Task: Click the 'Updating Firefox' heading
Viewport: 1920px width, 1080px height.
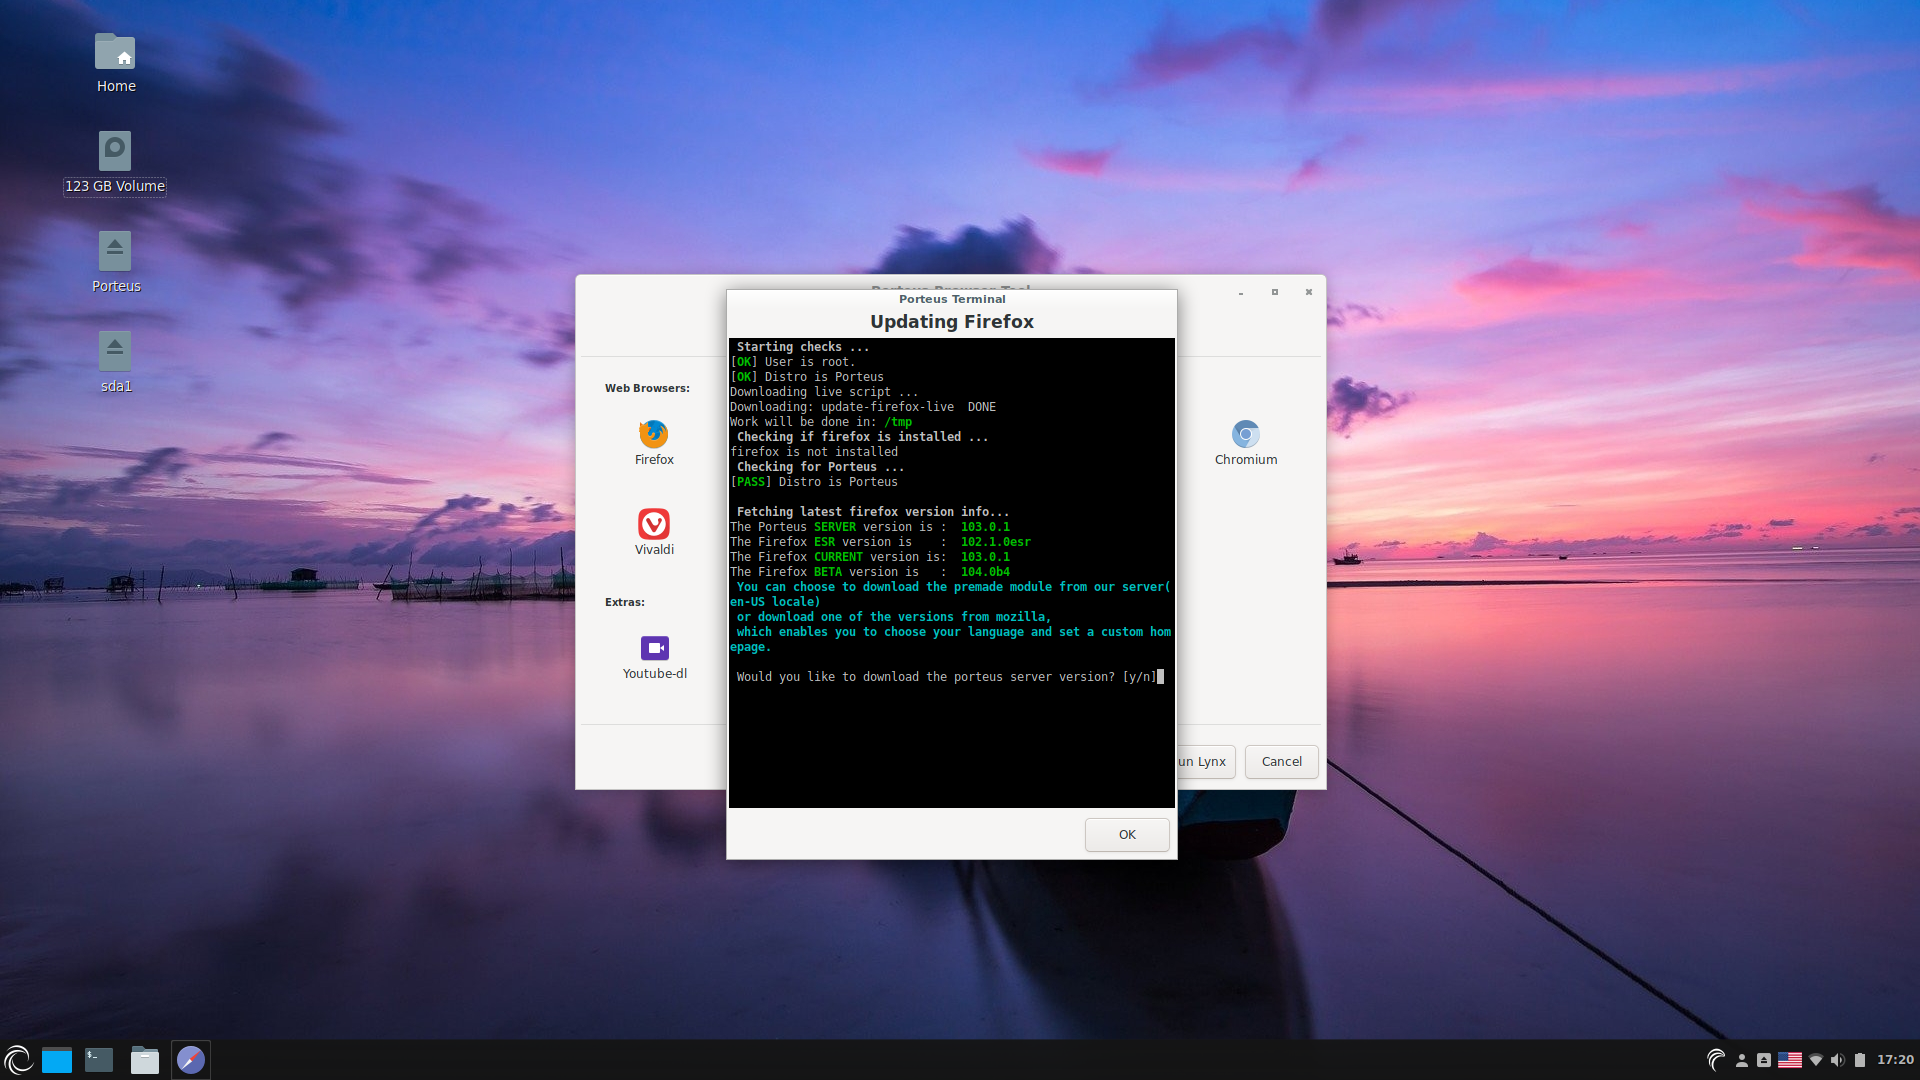Action: pos(952,322)
